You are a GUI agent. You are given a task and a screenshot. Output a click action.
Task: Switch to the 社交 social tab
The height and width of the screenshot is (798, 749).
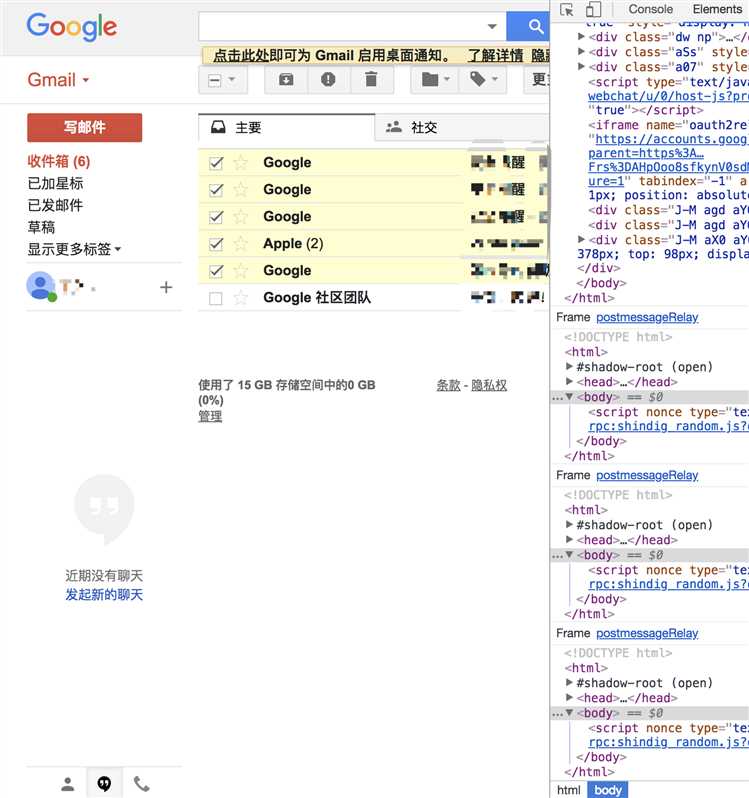point(462,127)
